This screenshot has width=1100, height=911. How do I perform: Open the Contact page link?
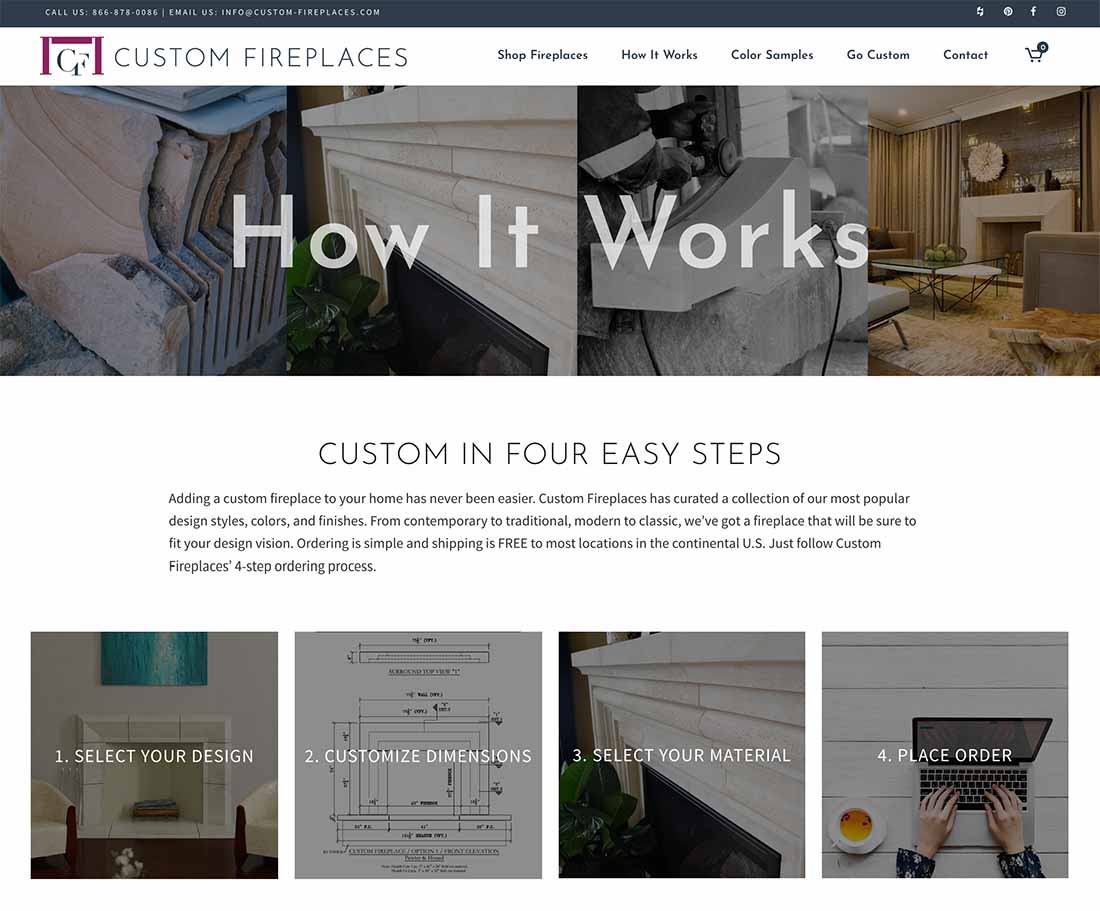(965, 55)
